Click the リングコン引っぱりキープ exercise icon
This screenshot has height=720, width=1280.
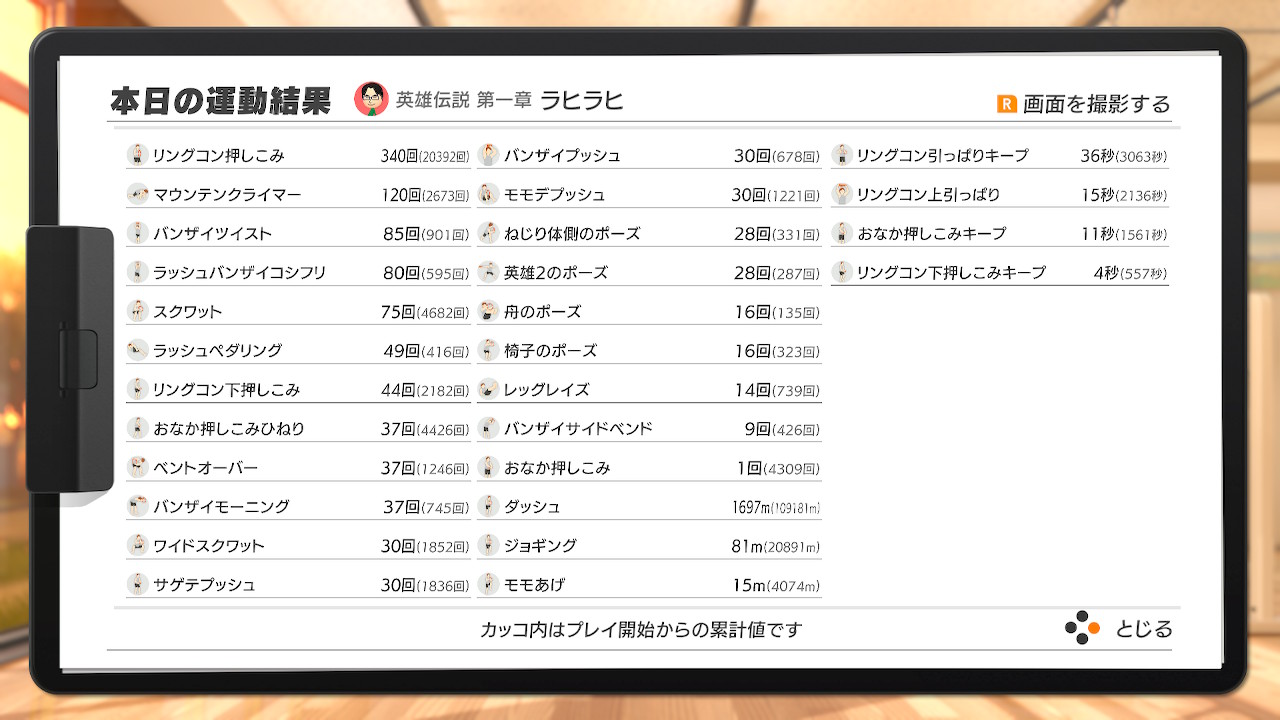point(842,155)
